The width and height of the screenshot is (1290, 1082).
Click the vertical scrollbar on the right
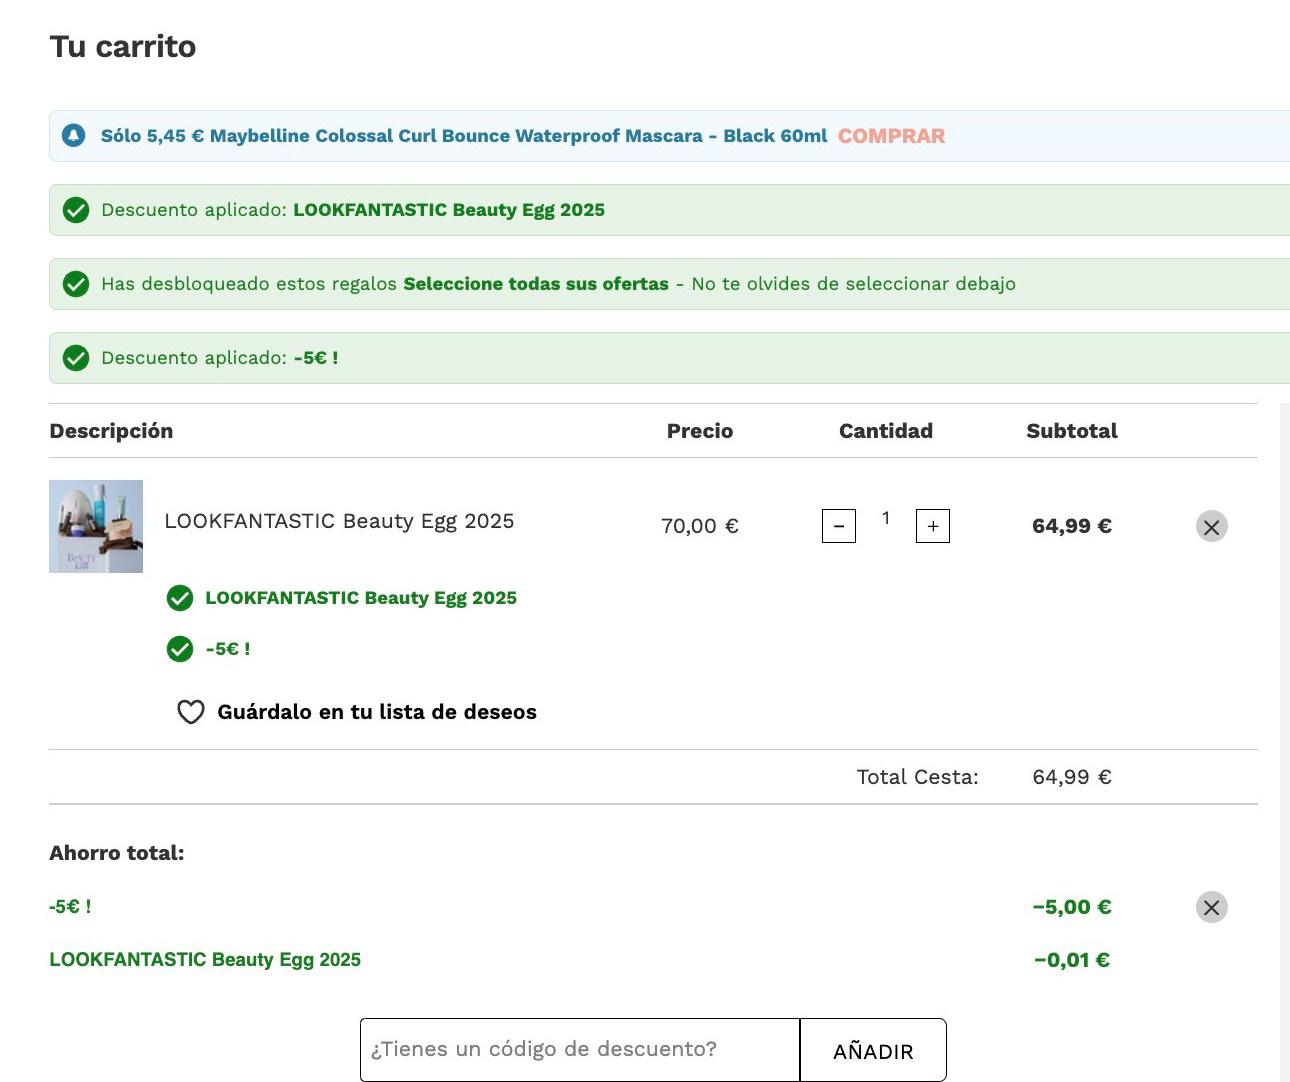pyautogui.click(x=1285, y=742)
